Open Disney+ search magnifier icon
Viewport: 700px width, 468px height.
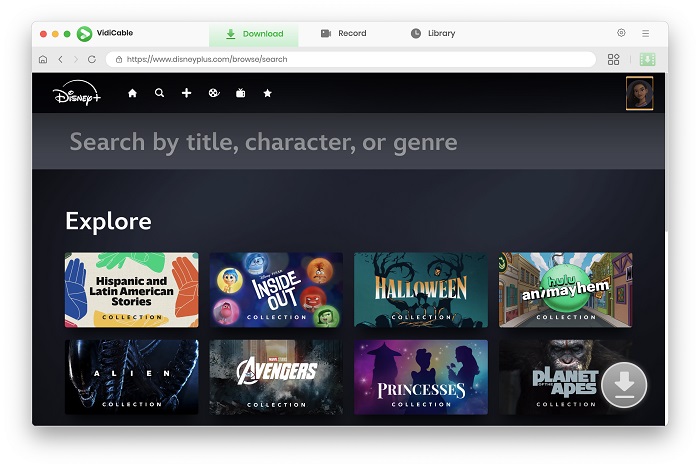pyautogui.click(x=159, y=93)
